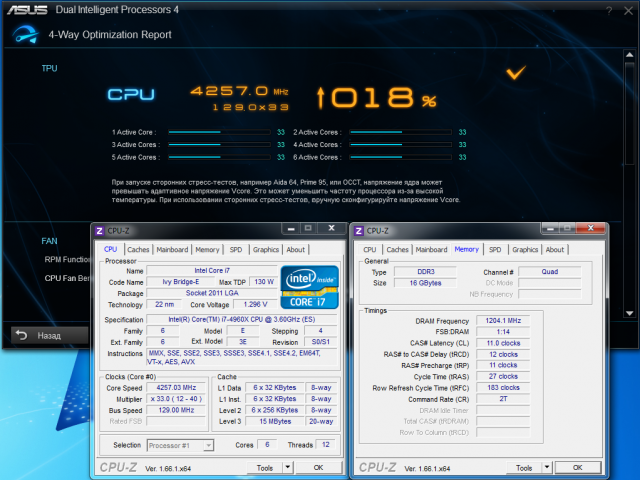Click the 2 Active Cores ratio bar
Screen dimensions: 640x480
pyautogui.click(x=400, y=132)
